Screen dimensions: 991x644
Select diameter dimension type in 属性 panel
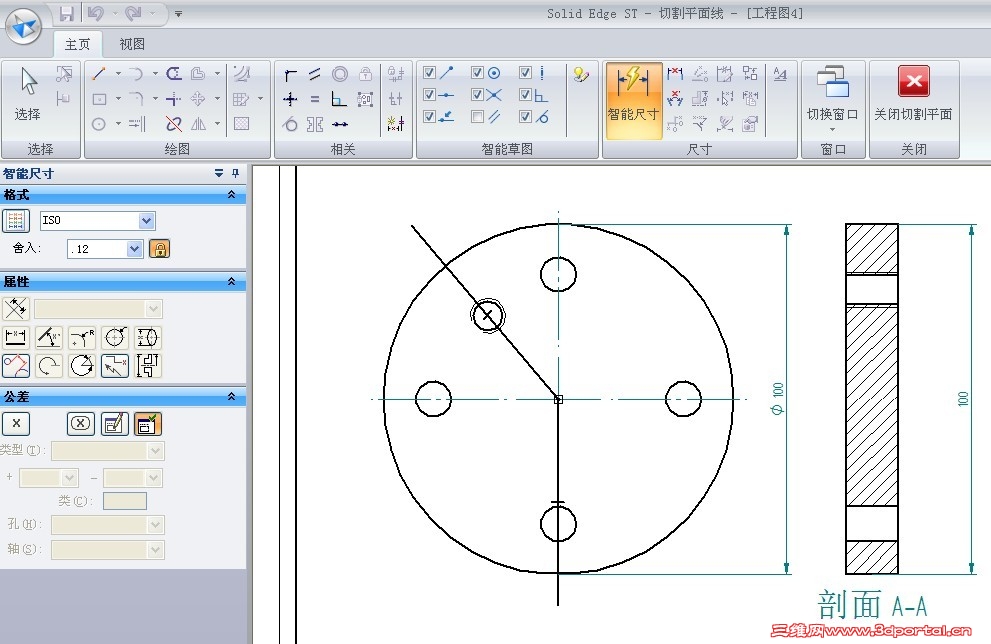coord(114,337)
